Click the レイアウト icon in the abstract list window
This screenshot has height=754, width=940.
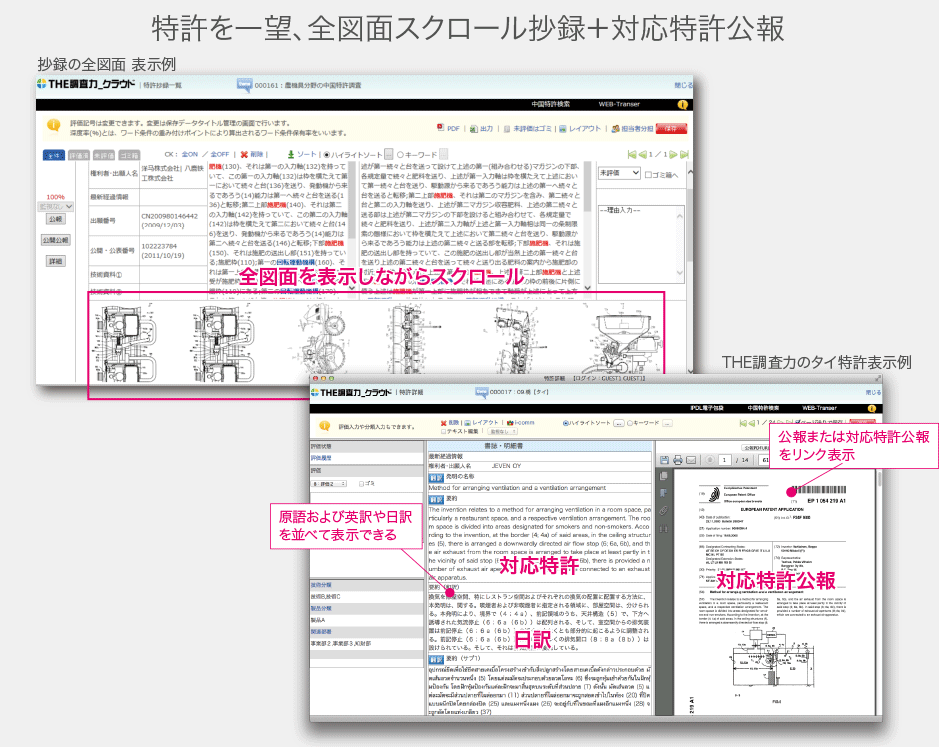[x=563, y=128]
